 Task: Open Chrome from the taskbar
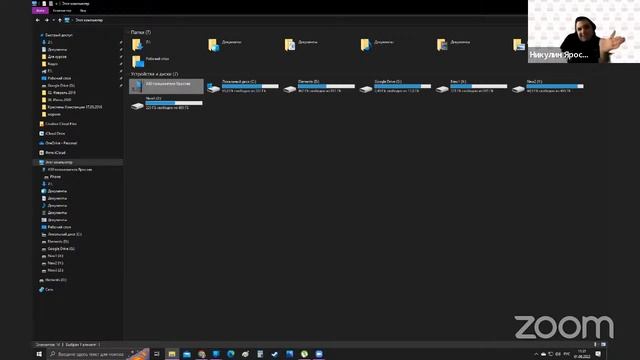click(x=202, y=354)
